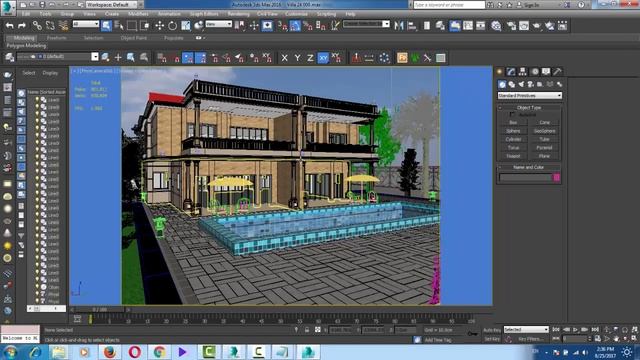Click the Undo arrow in the main toolbar
Viewport: 640px width, 360px height.
9,26
